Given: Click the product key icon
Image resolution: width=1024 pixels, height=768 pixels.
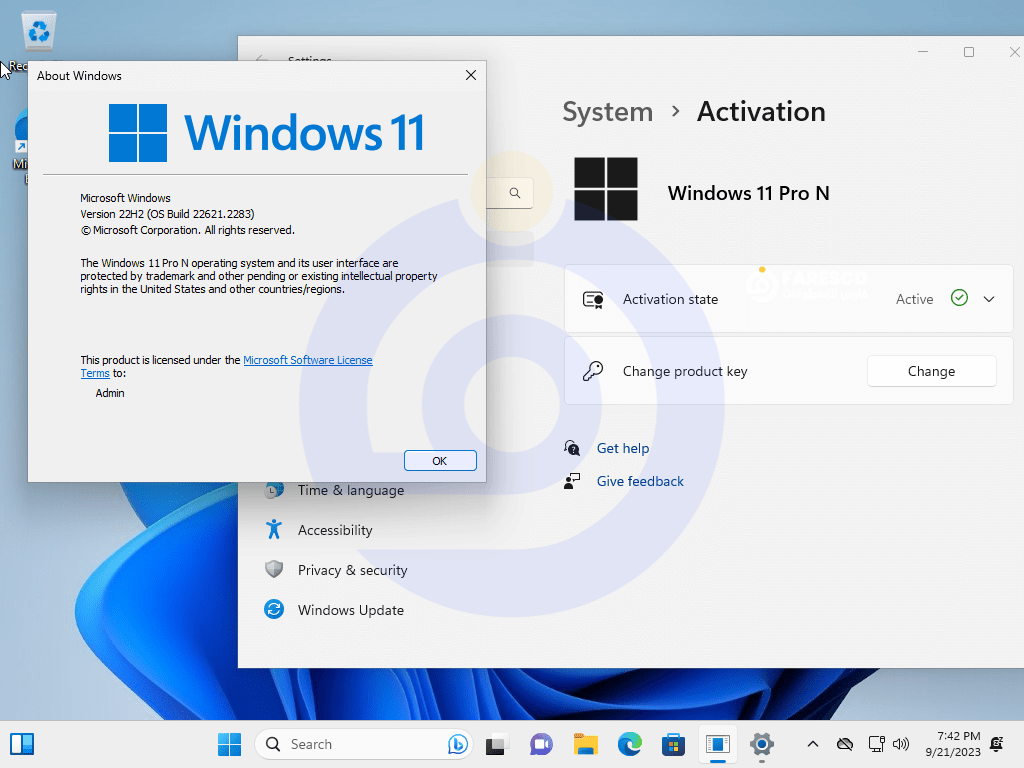Looking at the screenshot, I should click(593, 371).
